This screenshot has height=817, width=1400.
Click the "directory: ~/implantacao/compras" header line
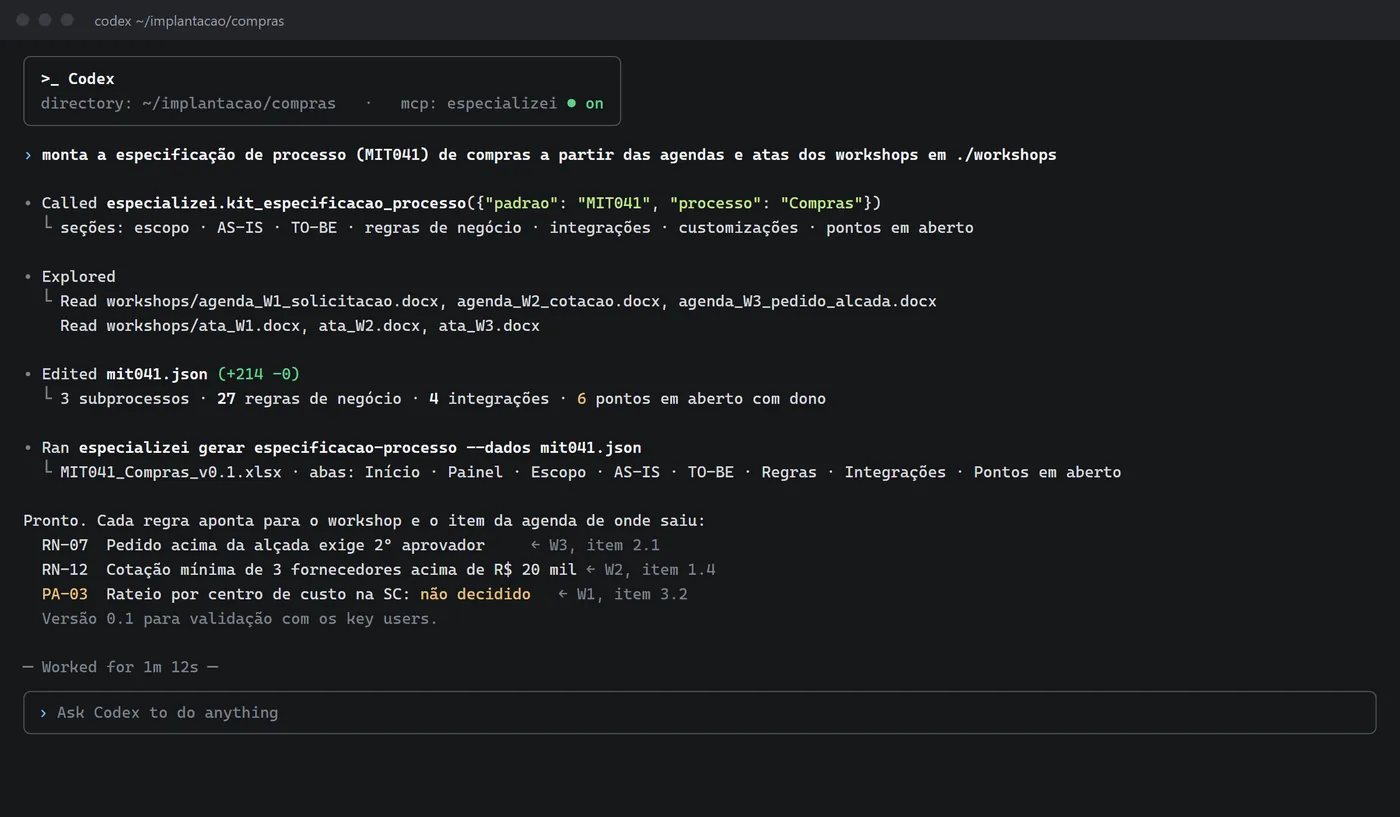[x=188, y=103]
